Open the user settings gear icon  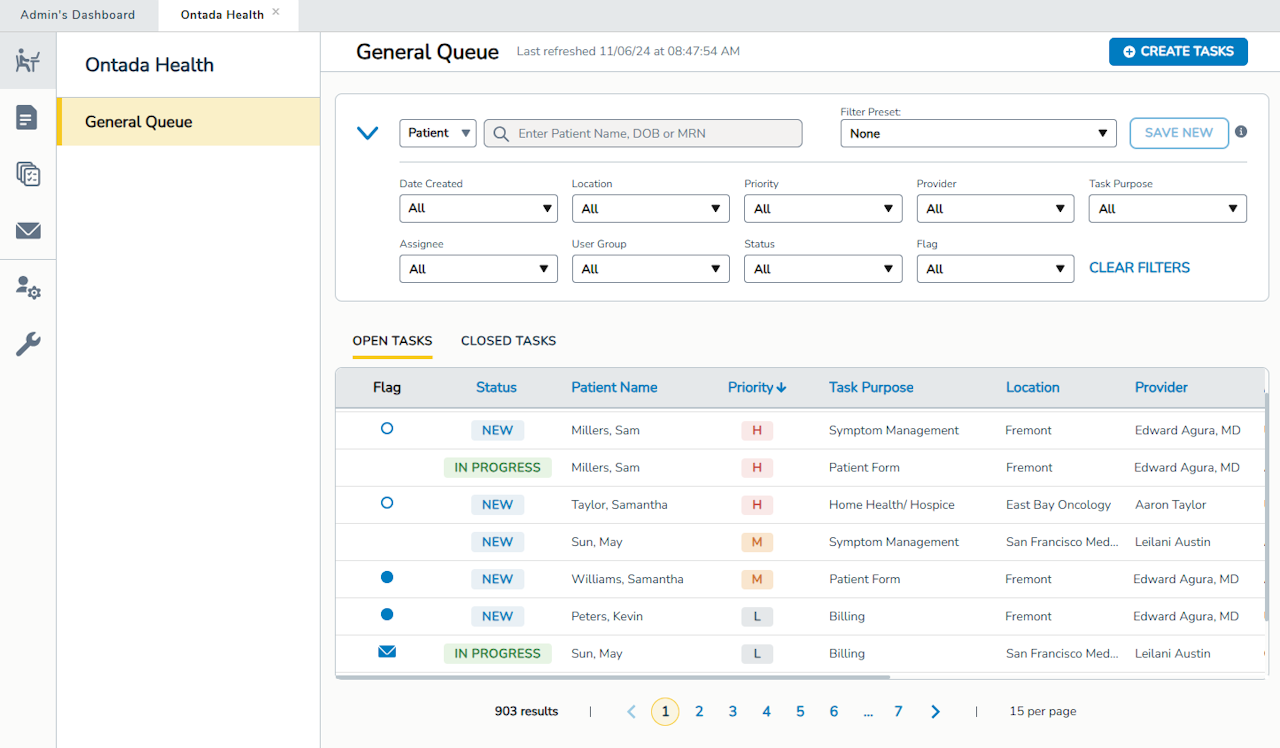(x=28, y=288)
